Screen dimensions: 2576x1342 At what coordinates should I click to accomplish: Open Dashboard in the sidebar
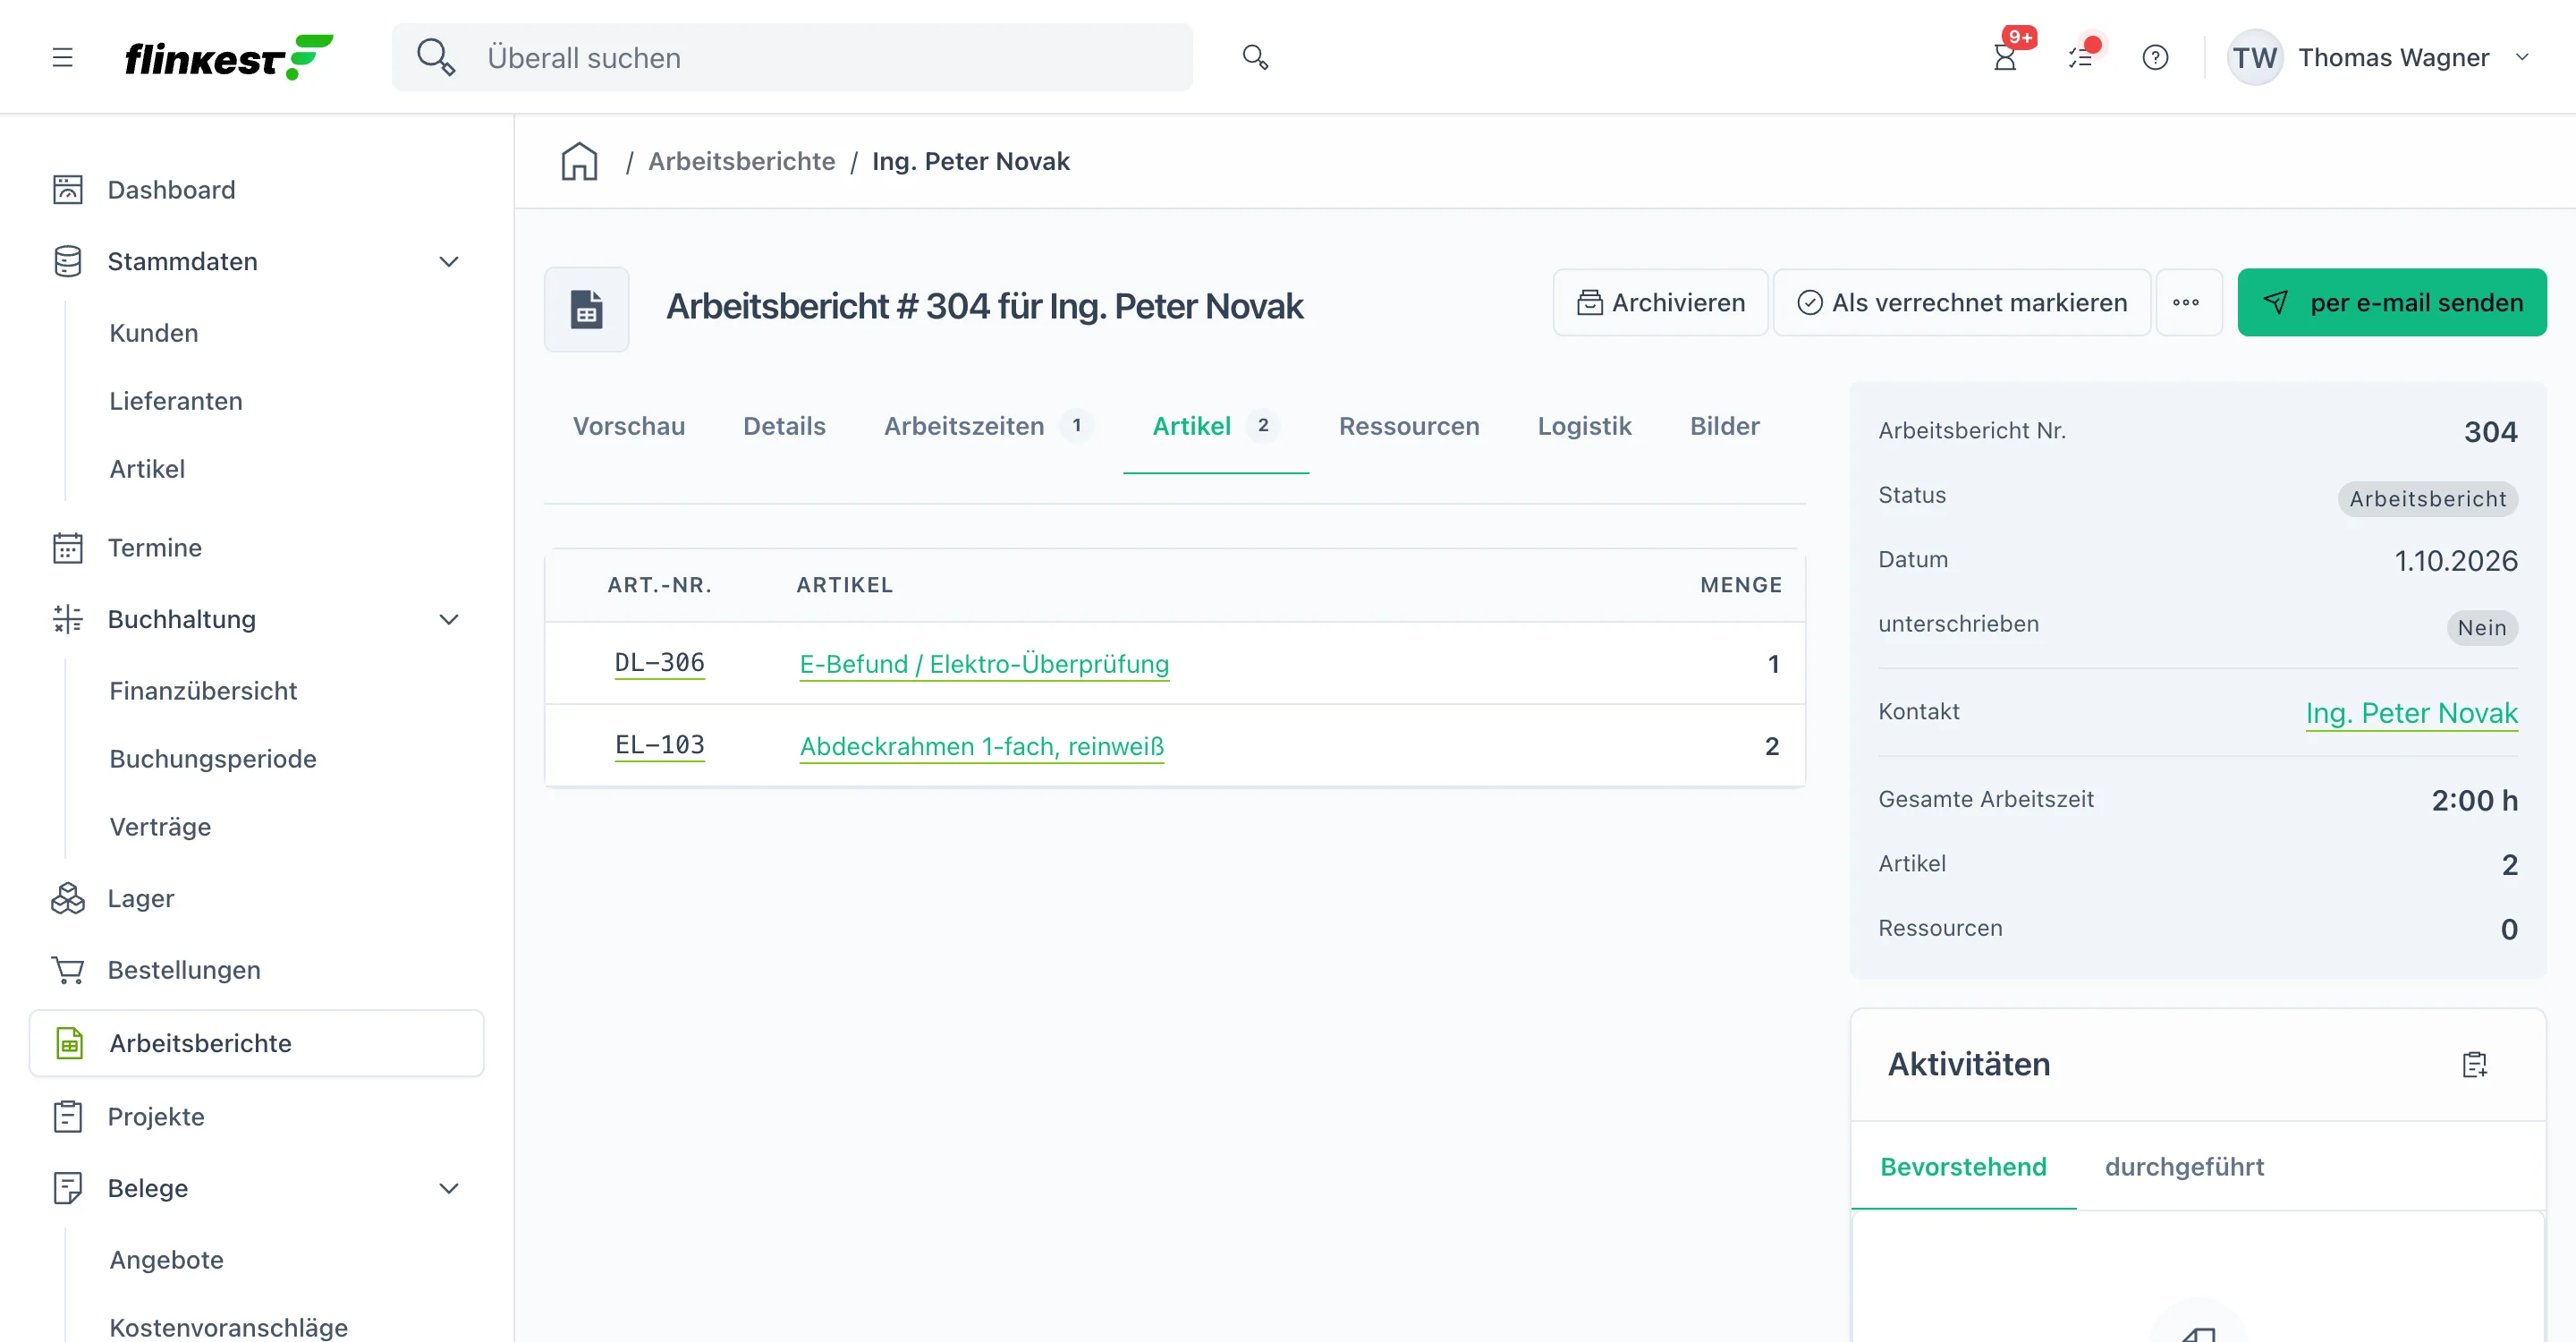tap(171, 189)
